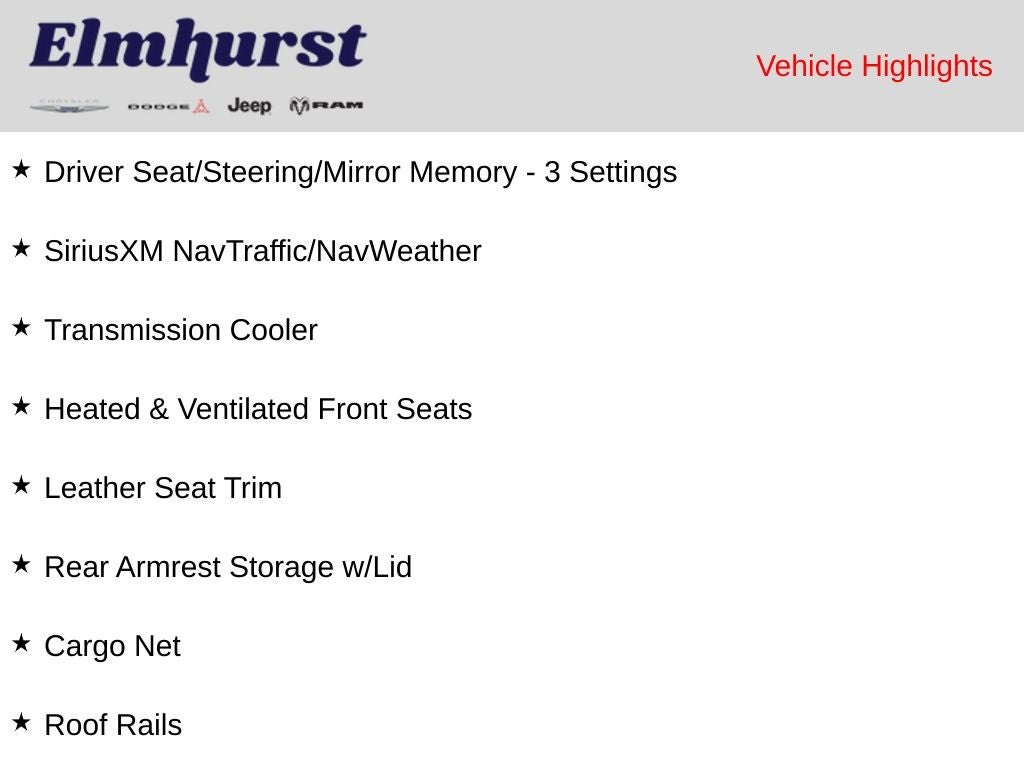Click star bullet beside Leather Seat Trim
The width and height of the screenshot is (1024, 768).
(x=21, y=486)
